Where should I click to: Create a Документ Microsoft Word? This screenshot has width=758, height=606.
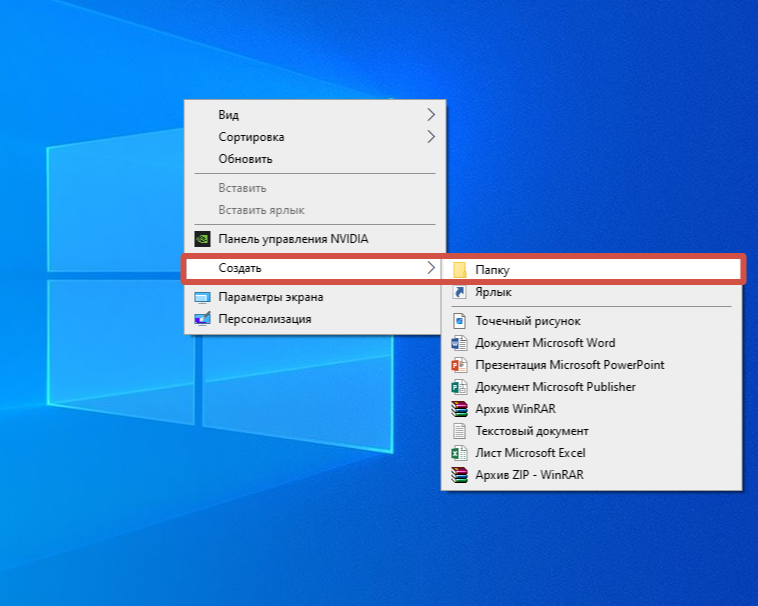[591, 343]
